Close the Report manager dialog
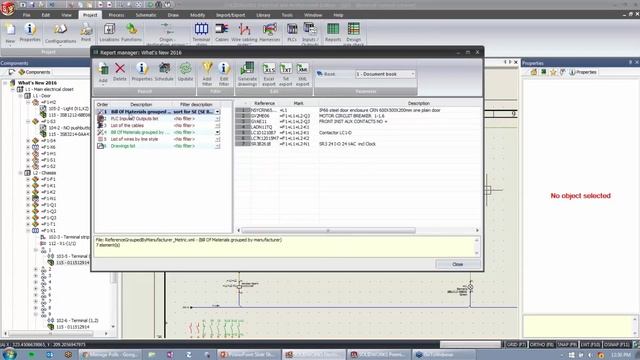This screenshot has width=640, height=360. click(457, 264)
